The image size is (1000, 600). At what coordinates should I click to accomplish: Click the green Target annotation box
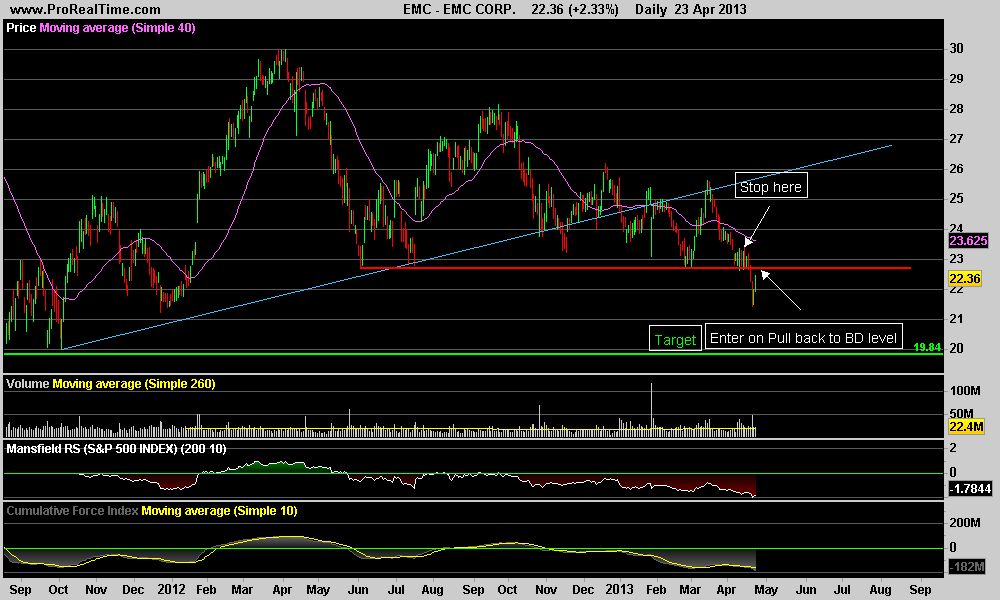click(x=675, y=339)
